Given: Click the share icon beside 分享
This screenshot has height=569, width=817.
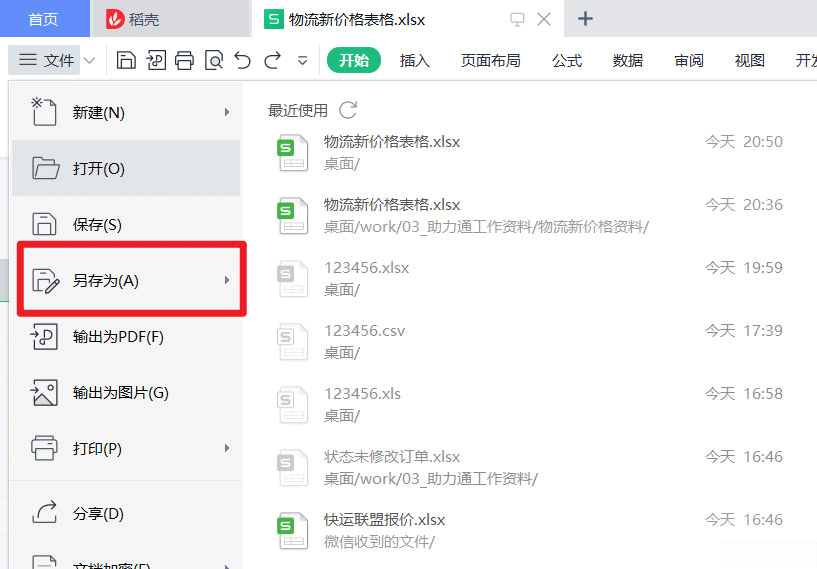Looking at the screenshot, I should pos(44,512).
